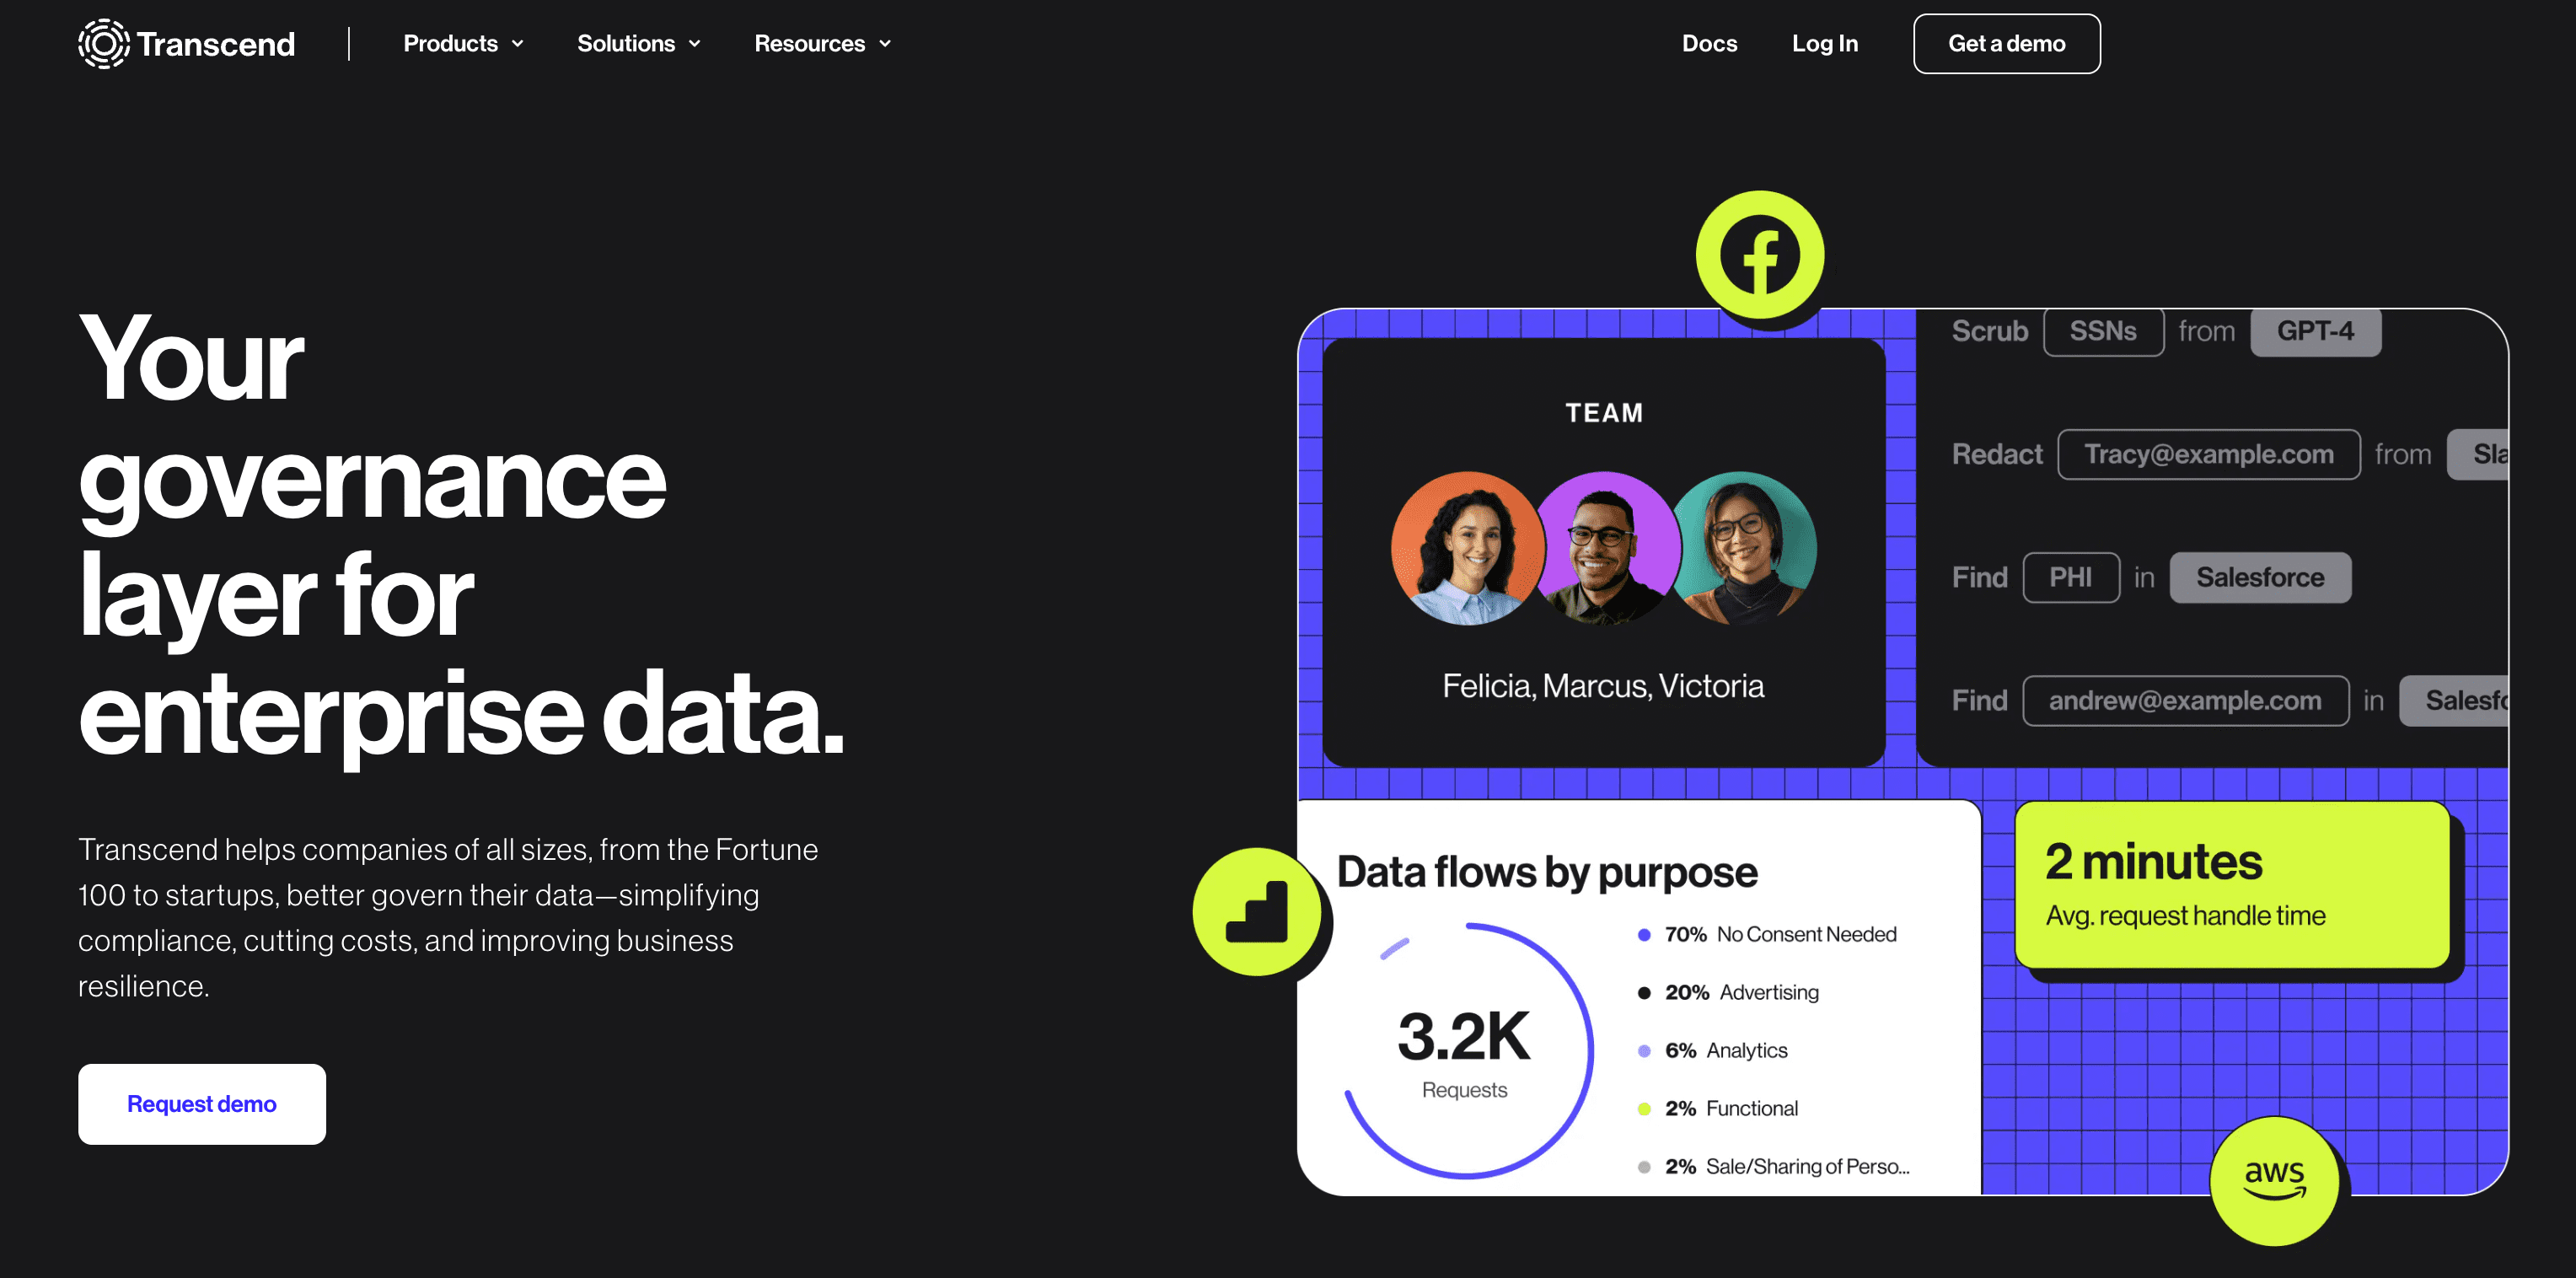This screenshot has height=1278, width=2576.
Task: Select the donut chart progress control
Action: click(x=1462, y=1051)
